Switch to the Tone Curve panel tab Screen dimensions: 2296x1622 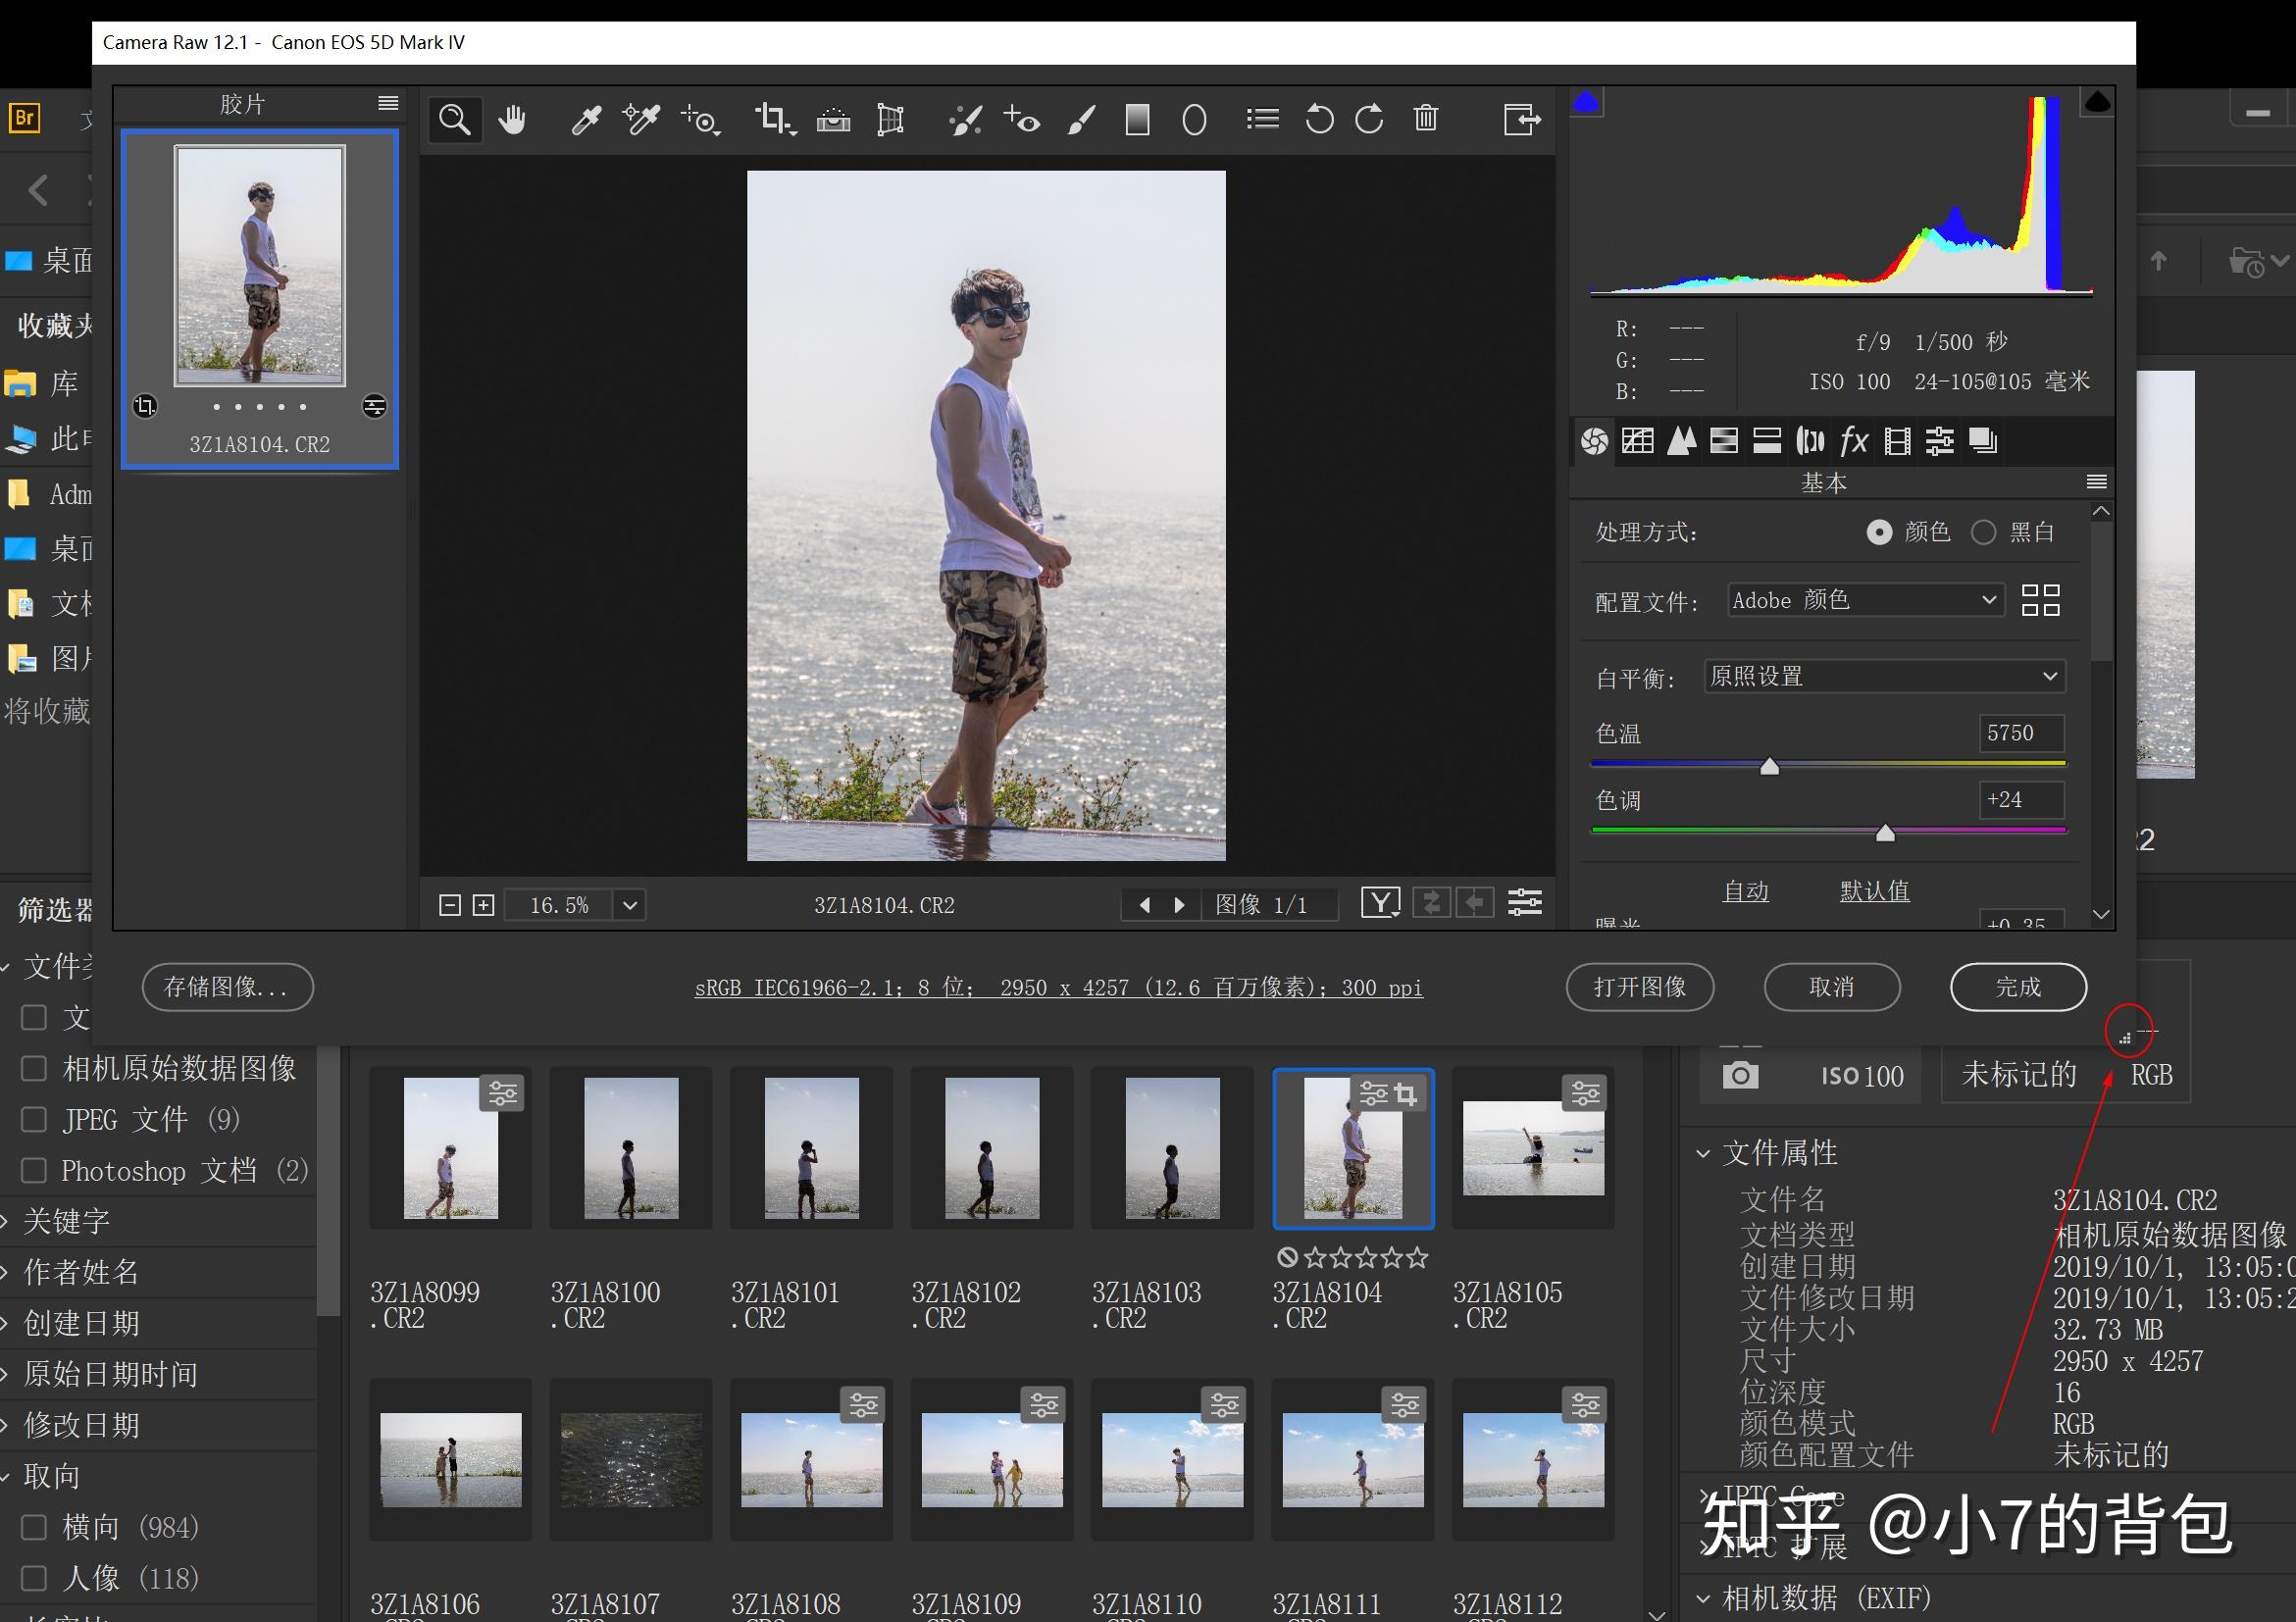tap(1637, 441)
